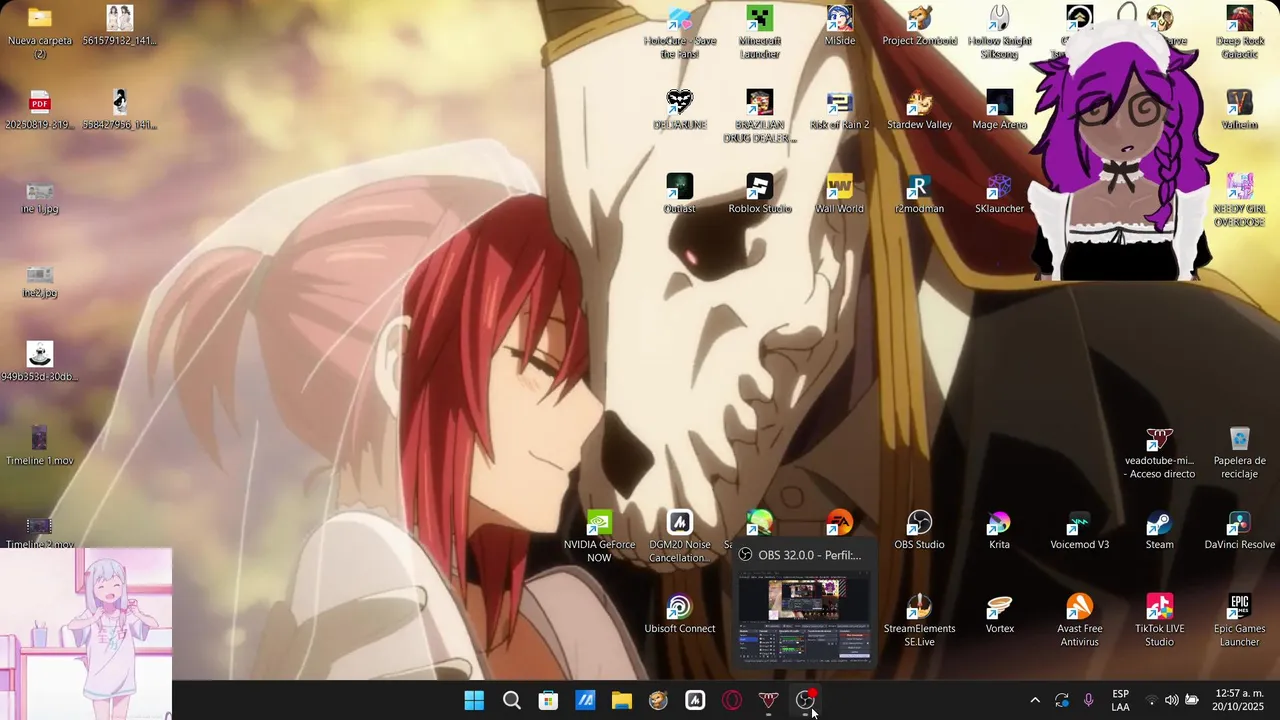
Task: Open Ubisoft Connect shortcut
Action: [680, 614]
